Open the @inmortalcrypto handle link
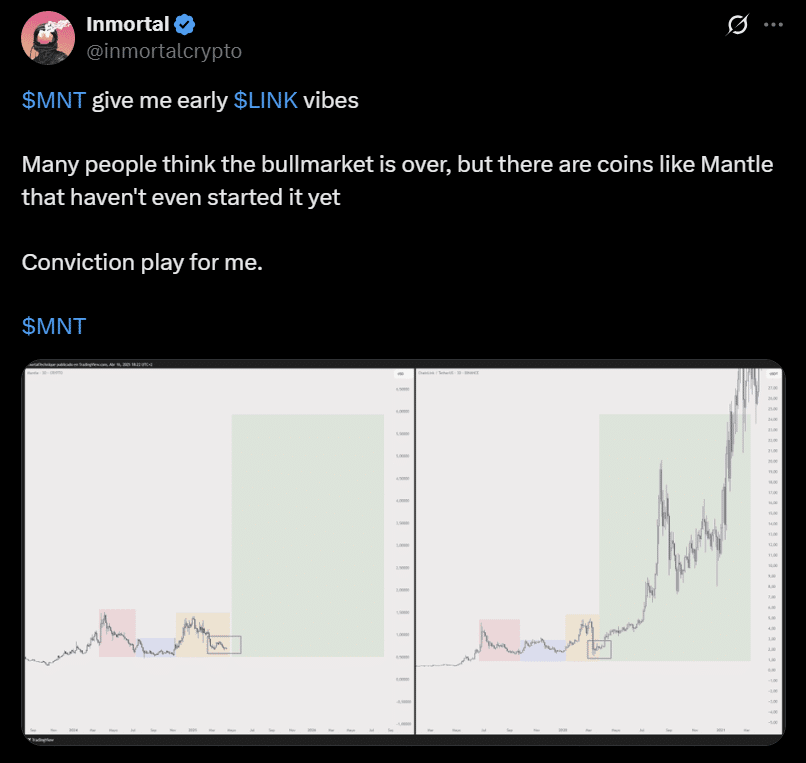 point(164,51)
